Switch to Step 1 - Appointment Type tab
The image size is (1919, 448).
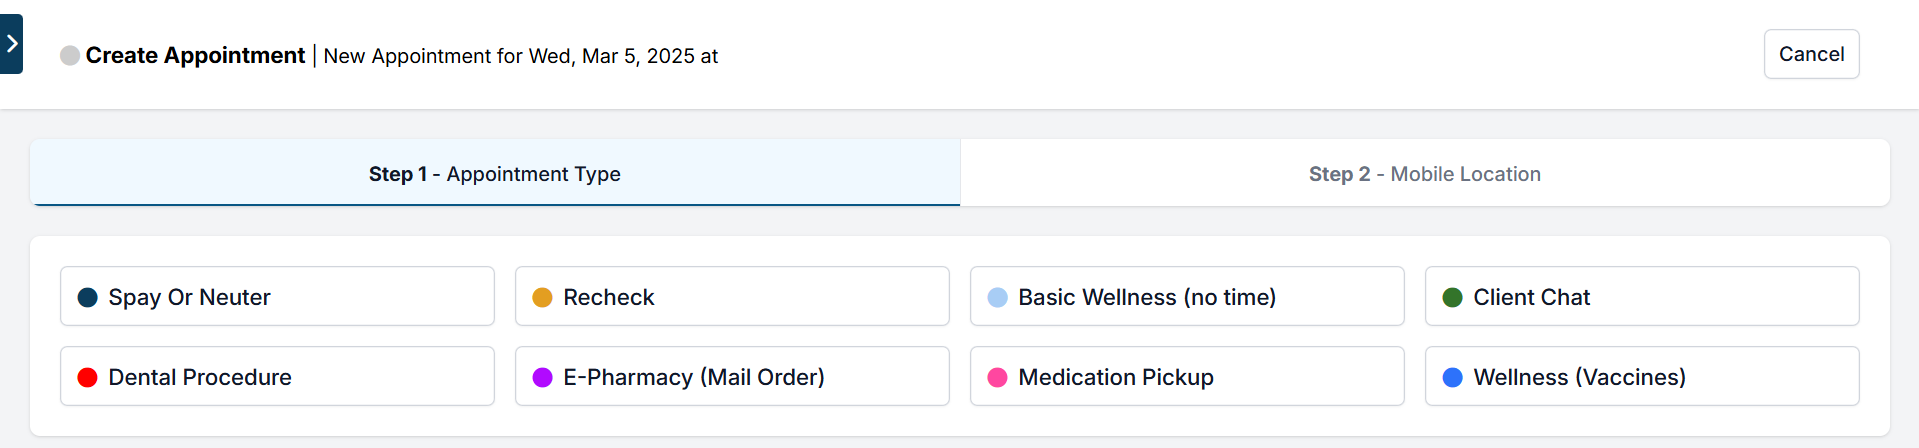click(495, 174)
